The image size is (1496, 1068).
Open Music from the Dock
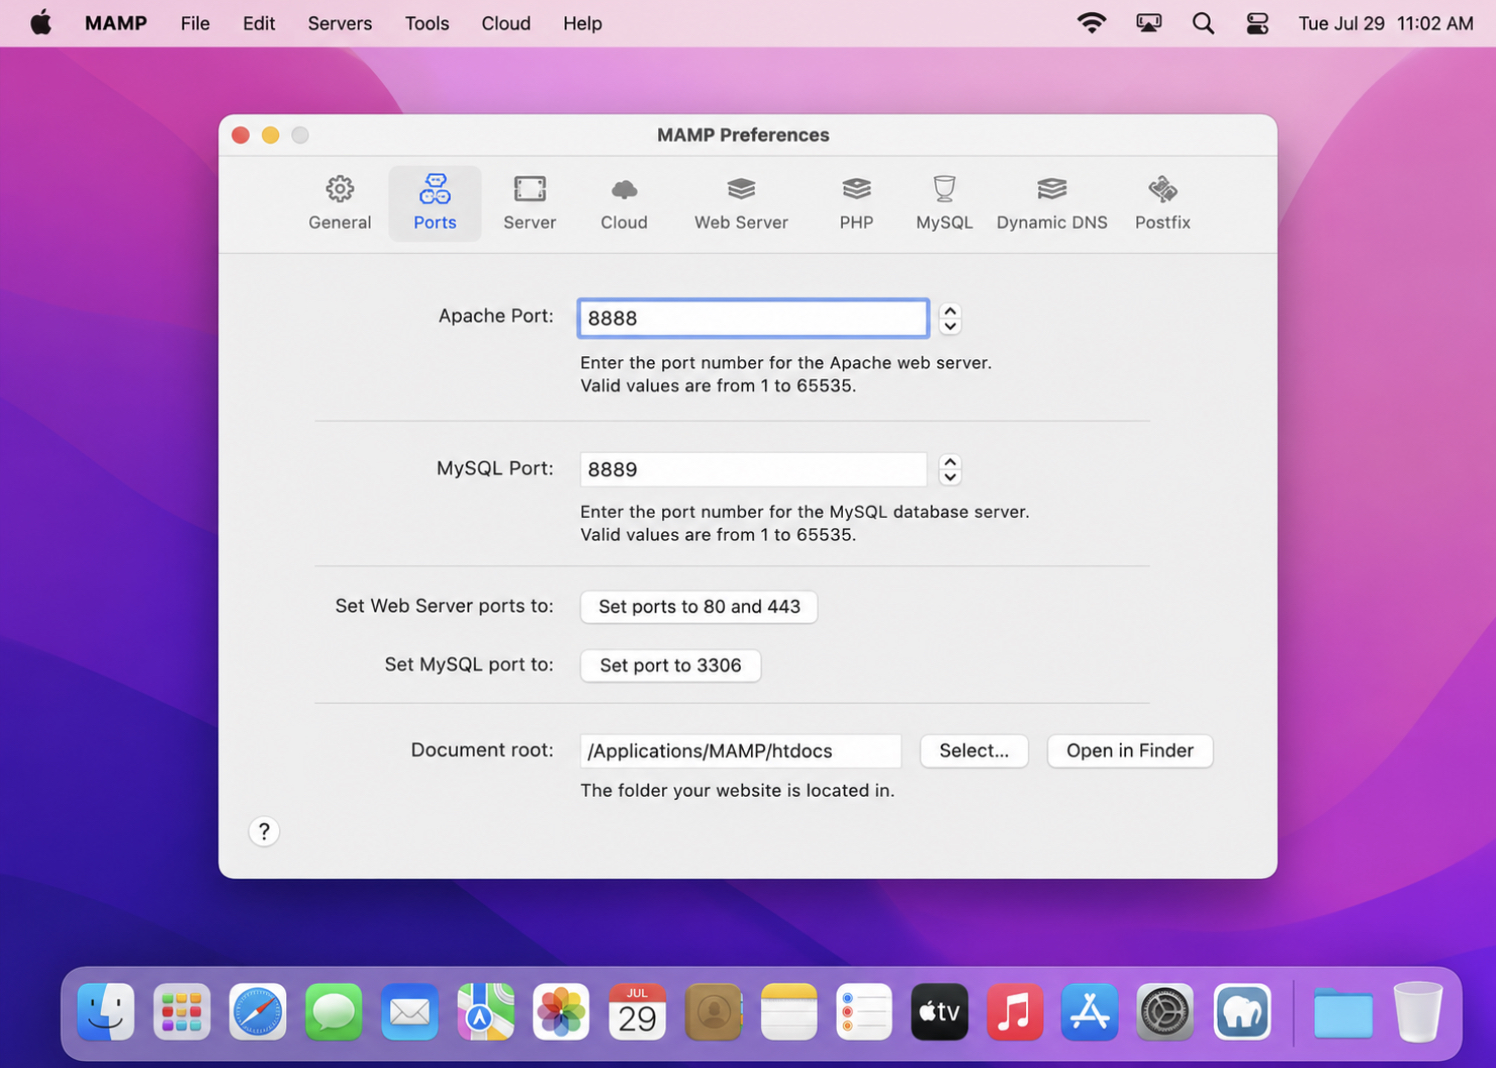point(1015,1012)
